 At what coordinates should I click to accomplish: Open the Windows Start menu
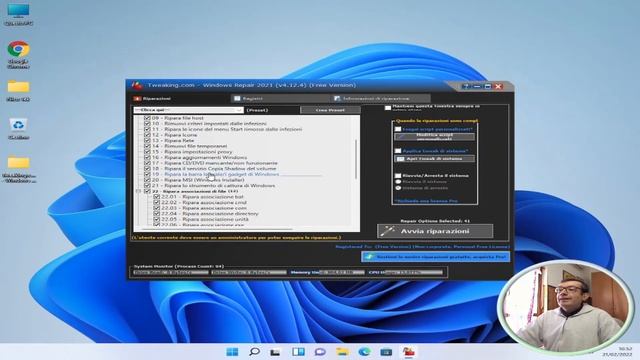pyautogui.click(x=232, y=351)
